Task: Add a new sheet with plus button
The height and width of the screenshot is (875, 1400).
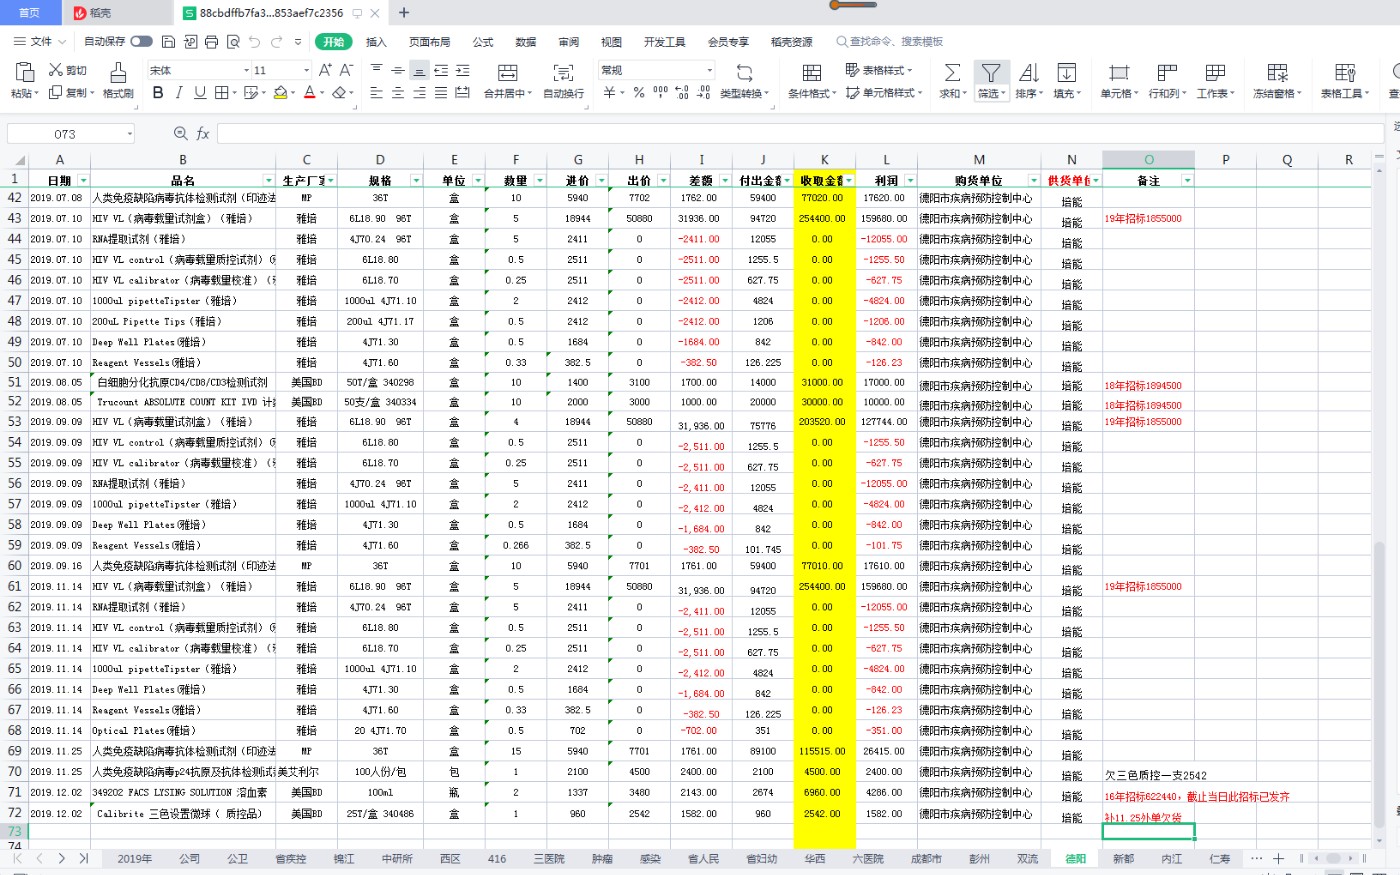Action: (x=1278, y=859)
